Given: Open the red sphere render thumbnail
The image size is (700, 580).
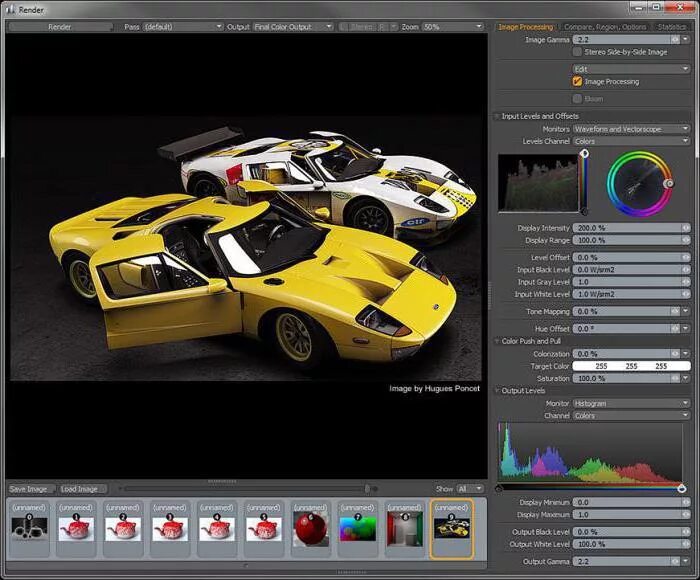Looking at the screenshot, I should 310,527.
